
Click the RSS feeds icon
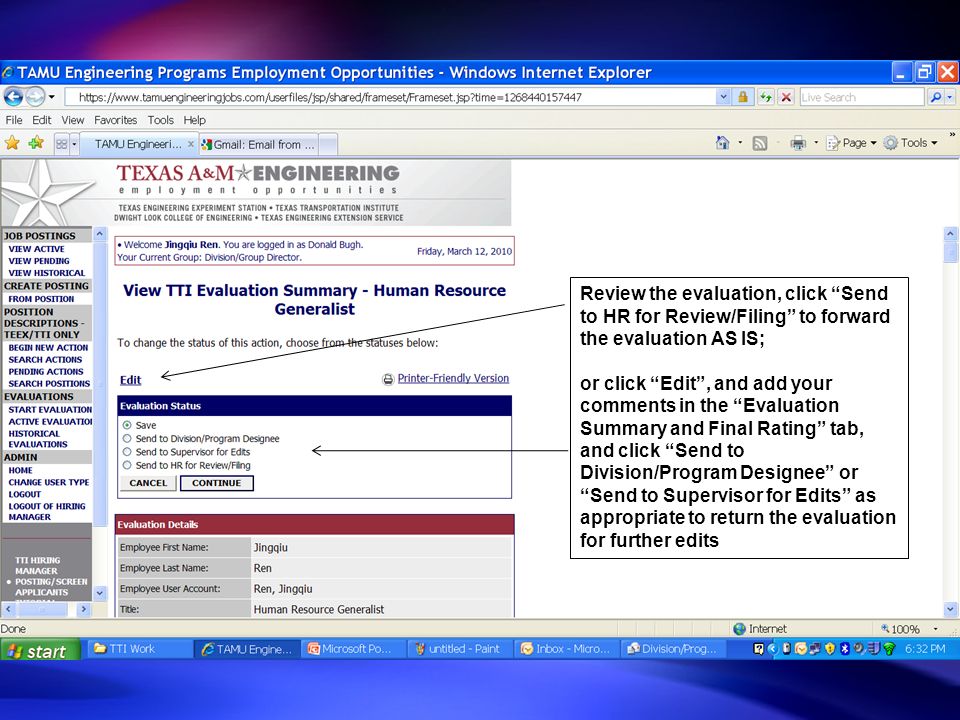pos(760,143)
